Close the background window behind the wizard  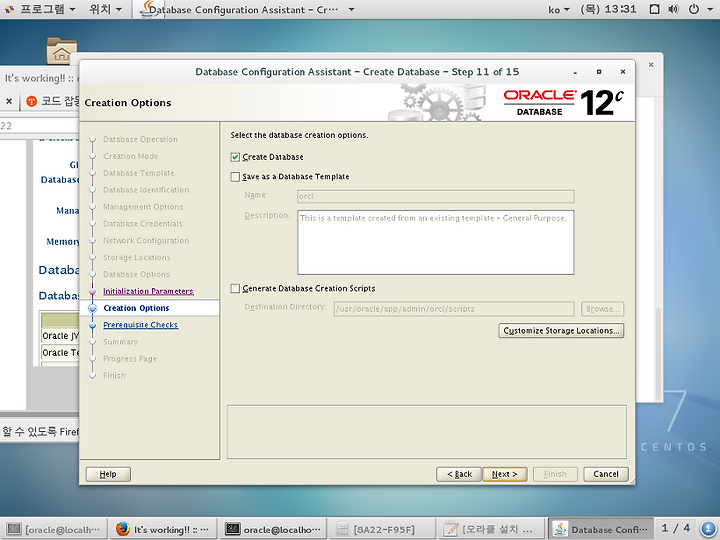(x=651, y=65)
